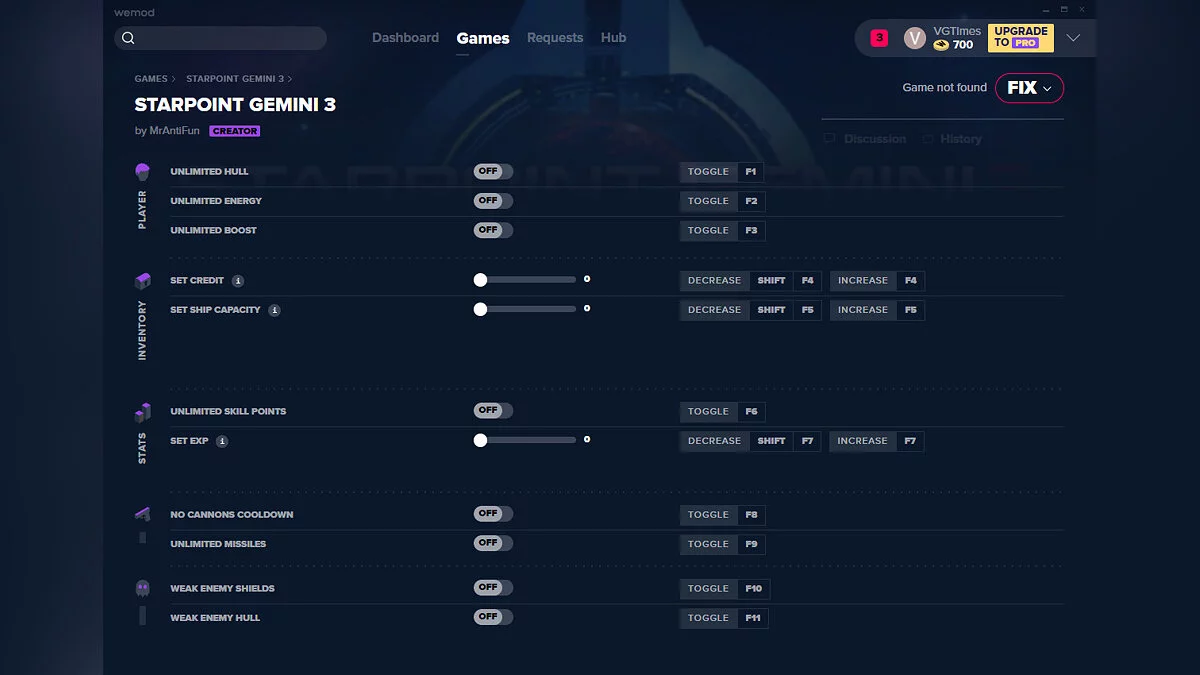Show info for Set Exp

click(222, 441)
